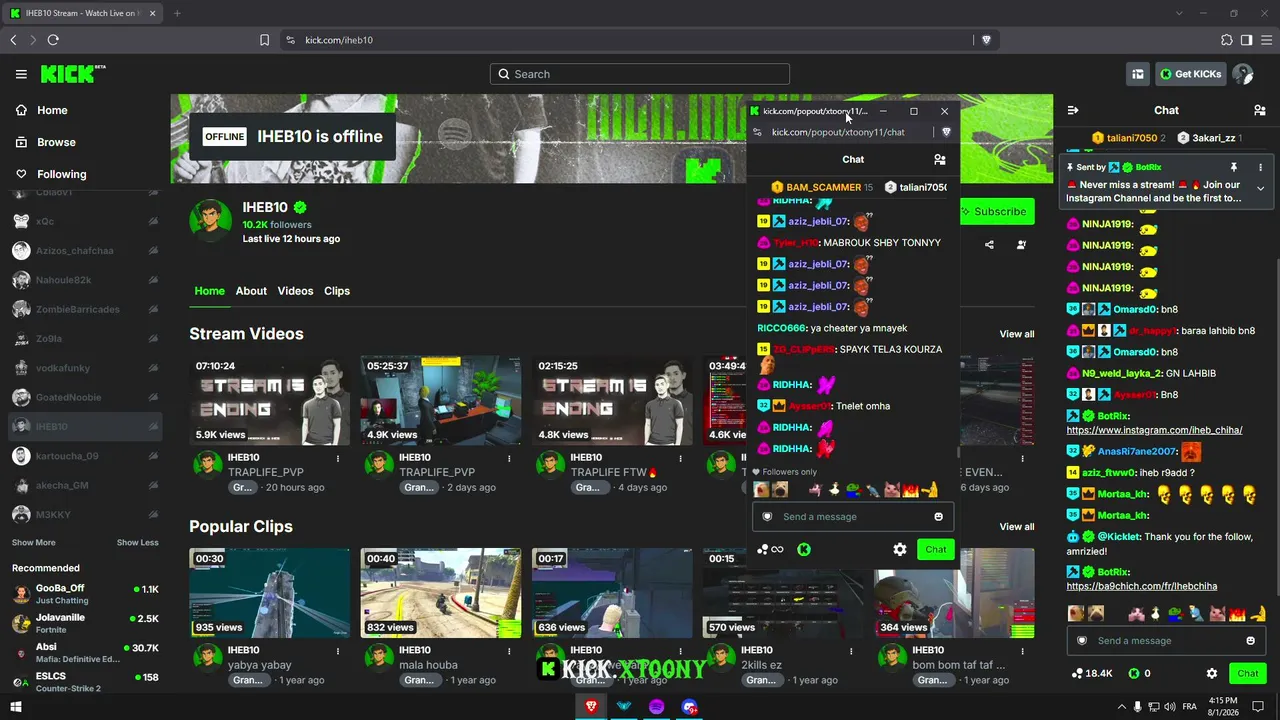Expand the pinned BotRix message
This screenshot has height=720, width=1280.
[x=1260, y=188]
